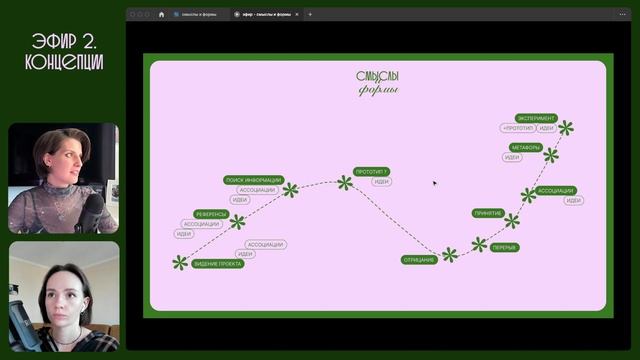Click the green 'ВИДЕНИЕ ПРОЕКТА' label
Screen dimensions: 640x360
(218, 264)
